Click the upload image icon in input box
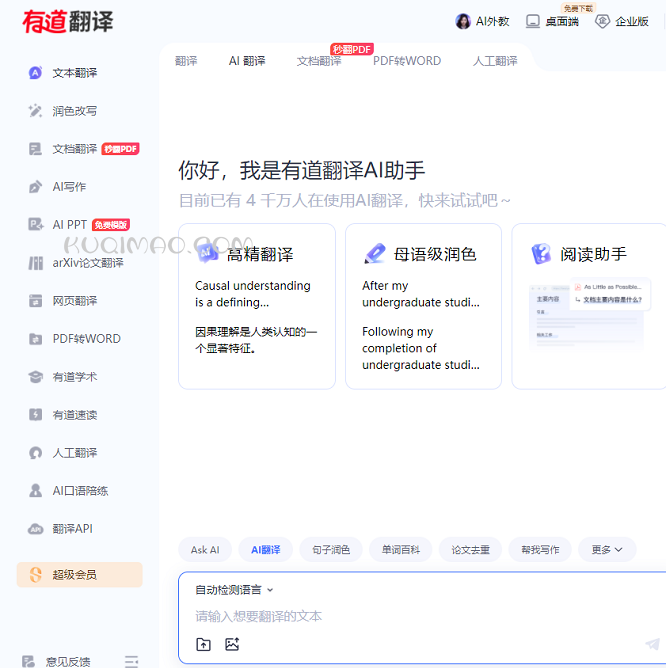 click(x=232, y=644)
